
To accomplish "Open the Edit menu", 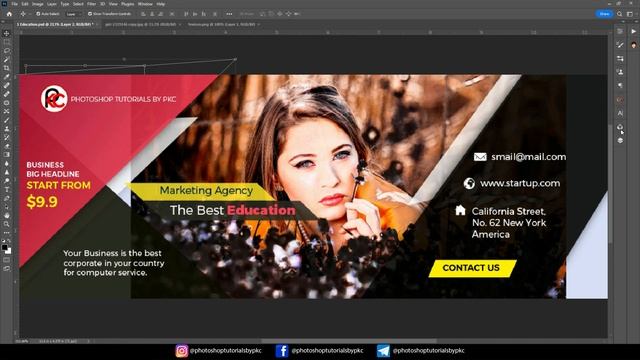I will [x=25, y=4].
